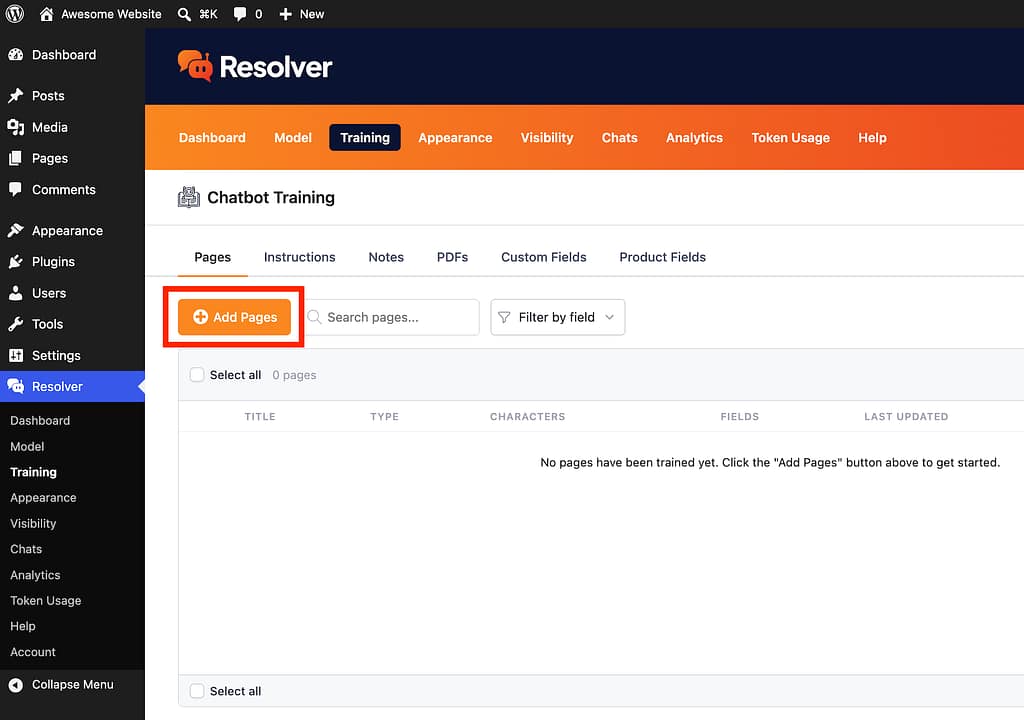Click the magnifier icon in Search pages box
The image size is (1024, 720).
click(x=314, y=318)
